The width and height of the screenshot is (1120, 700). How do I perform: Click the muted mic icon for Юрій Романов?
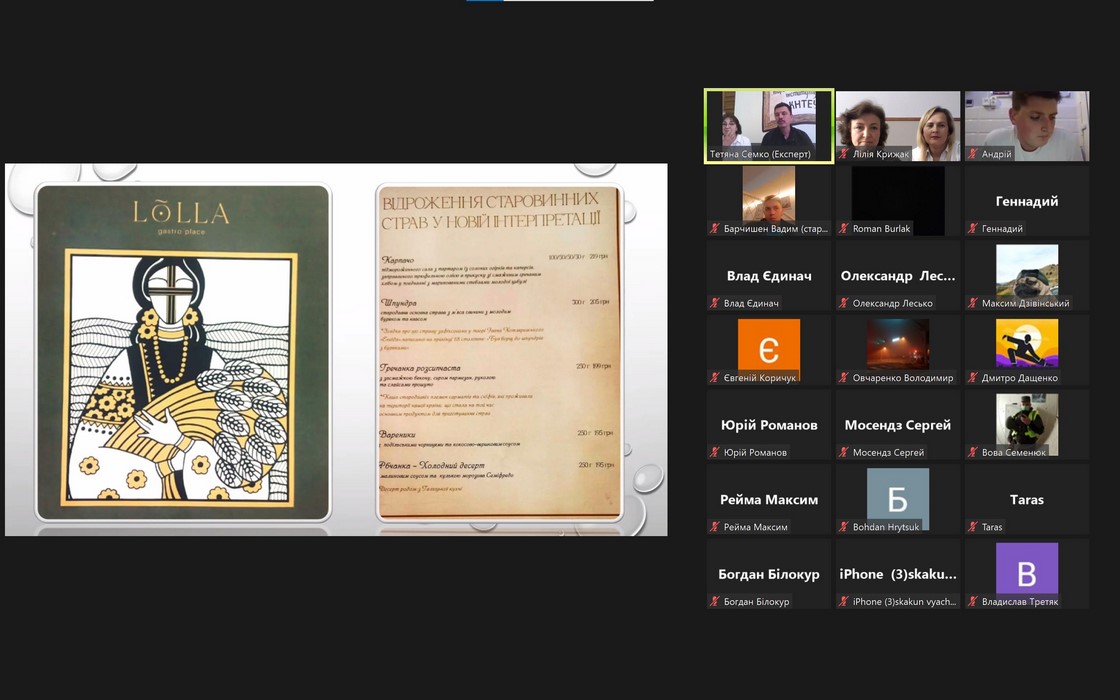tap(715, 453)
